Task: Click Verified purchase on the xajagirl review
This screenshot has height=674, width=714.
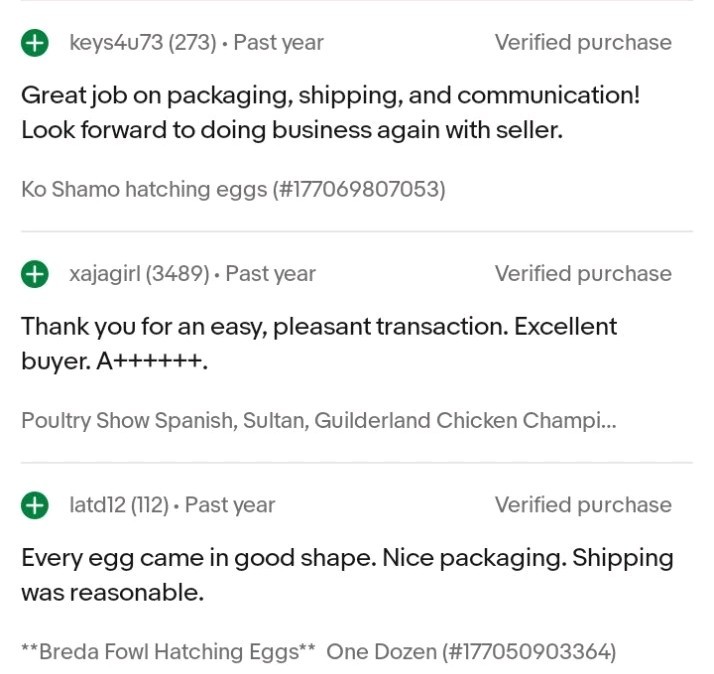Action: [x=583, y=274]
